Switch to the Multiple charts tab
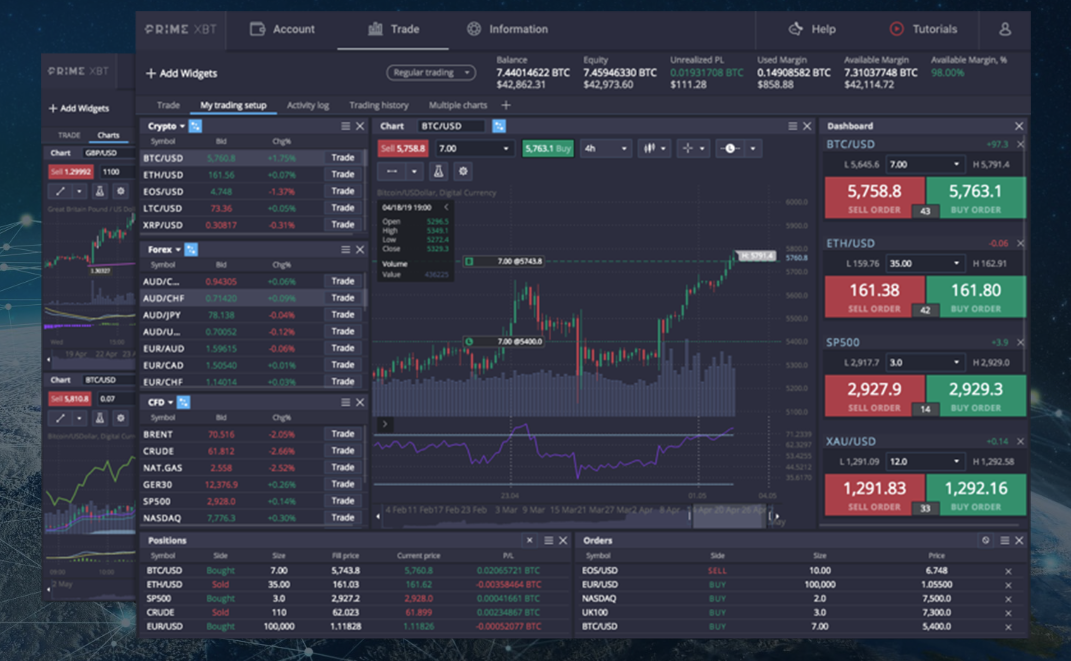1071x661 pixels. pos(458,105)
